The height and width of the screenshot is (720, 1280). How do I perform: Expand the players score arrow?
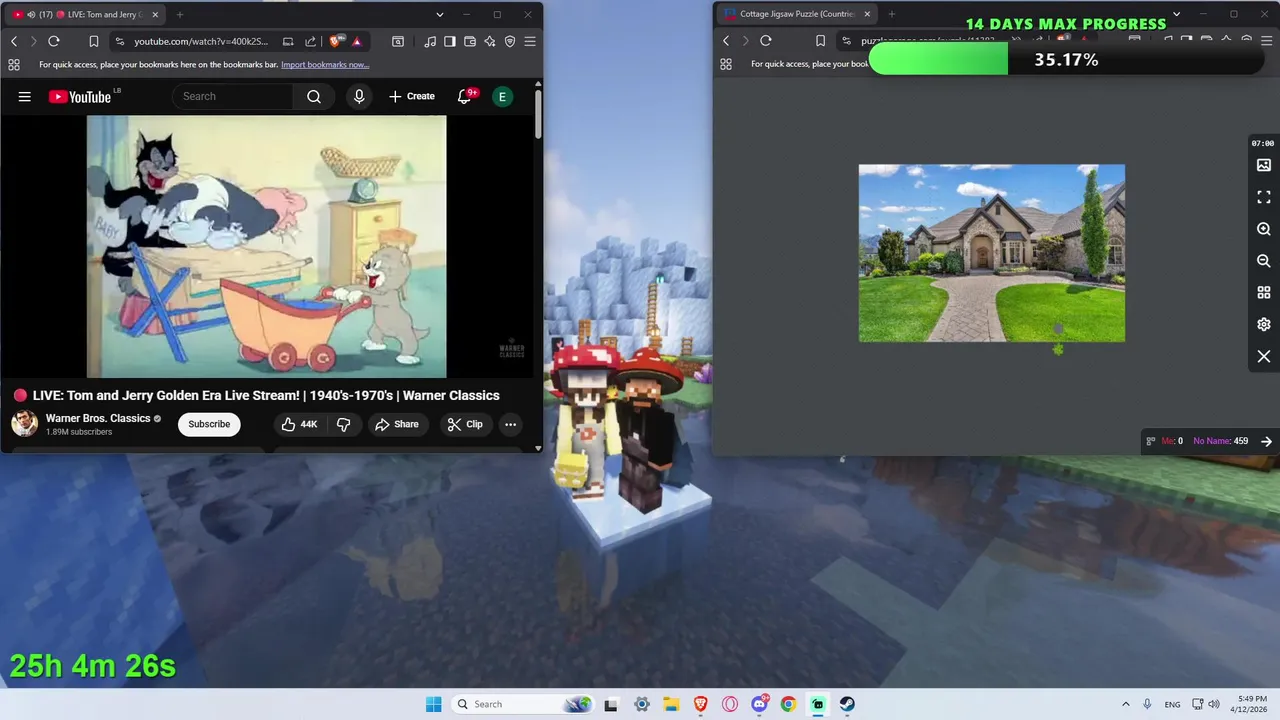click(1267, 441)
